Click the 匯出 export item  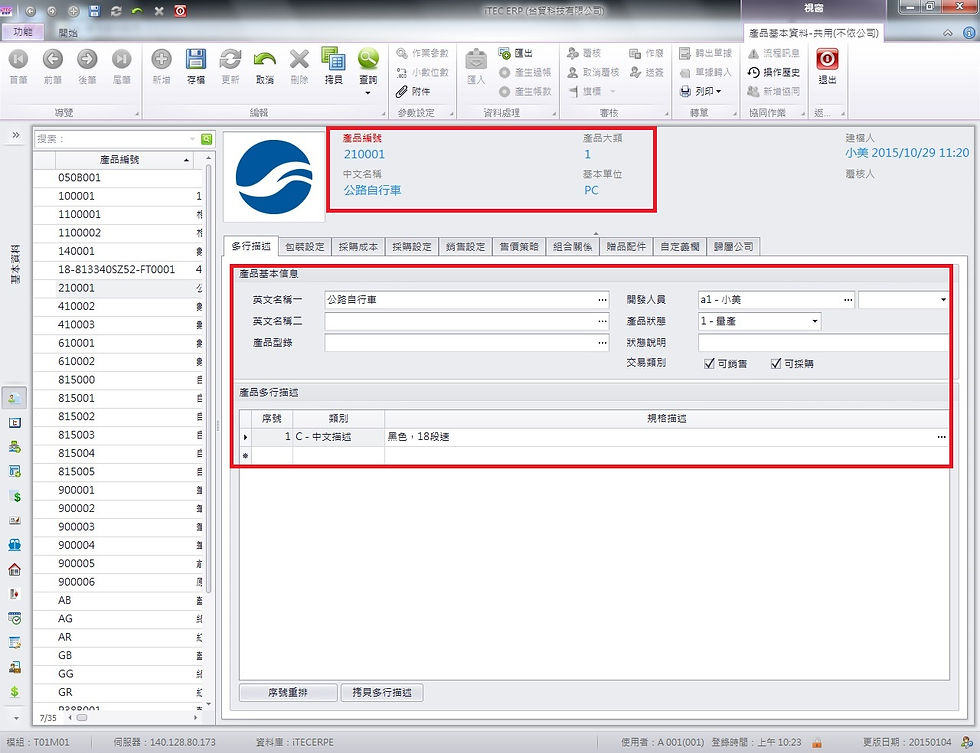pos(516,53)
